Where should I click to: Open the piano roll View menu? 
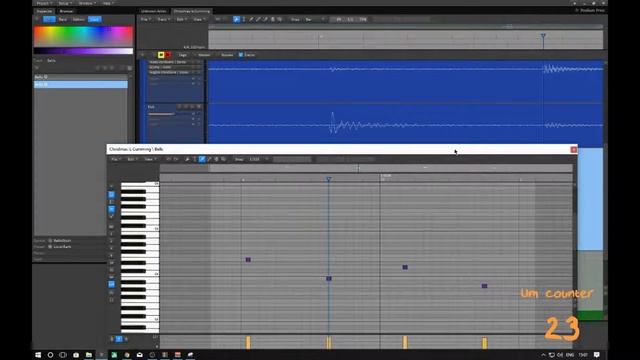pyautogui.click(x=150, y=159)
